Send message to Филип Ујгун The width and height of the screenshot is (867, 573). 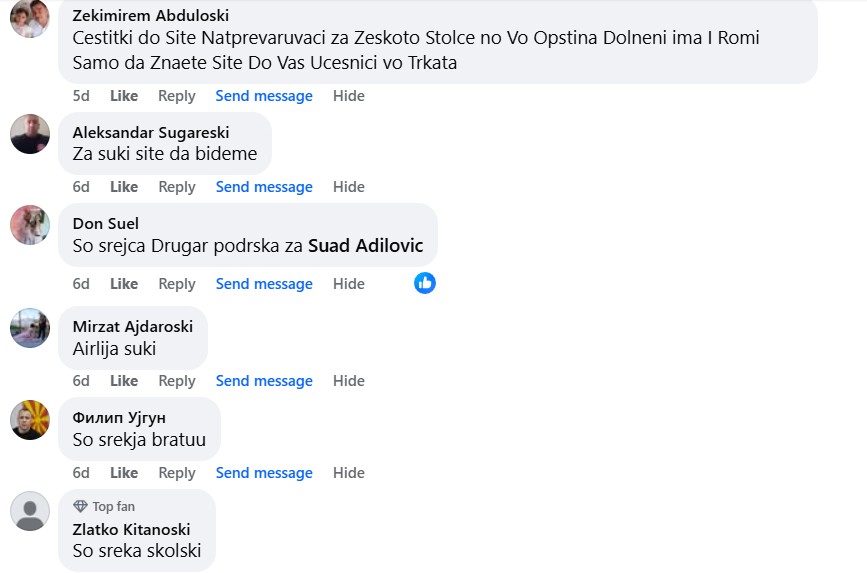click(x=264, y=473)
